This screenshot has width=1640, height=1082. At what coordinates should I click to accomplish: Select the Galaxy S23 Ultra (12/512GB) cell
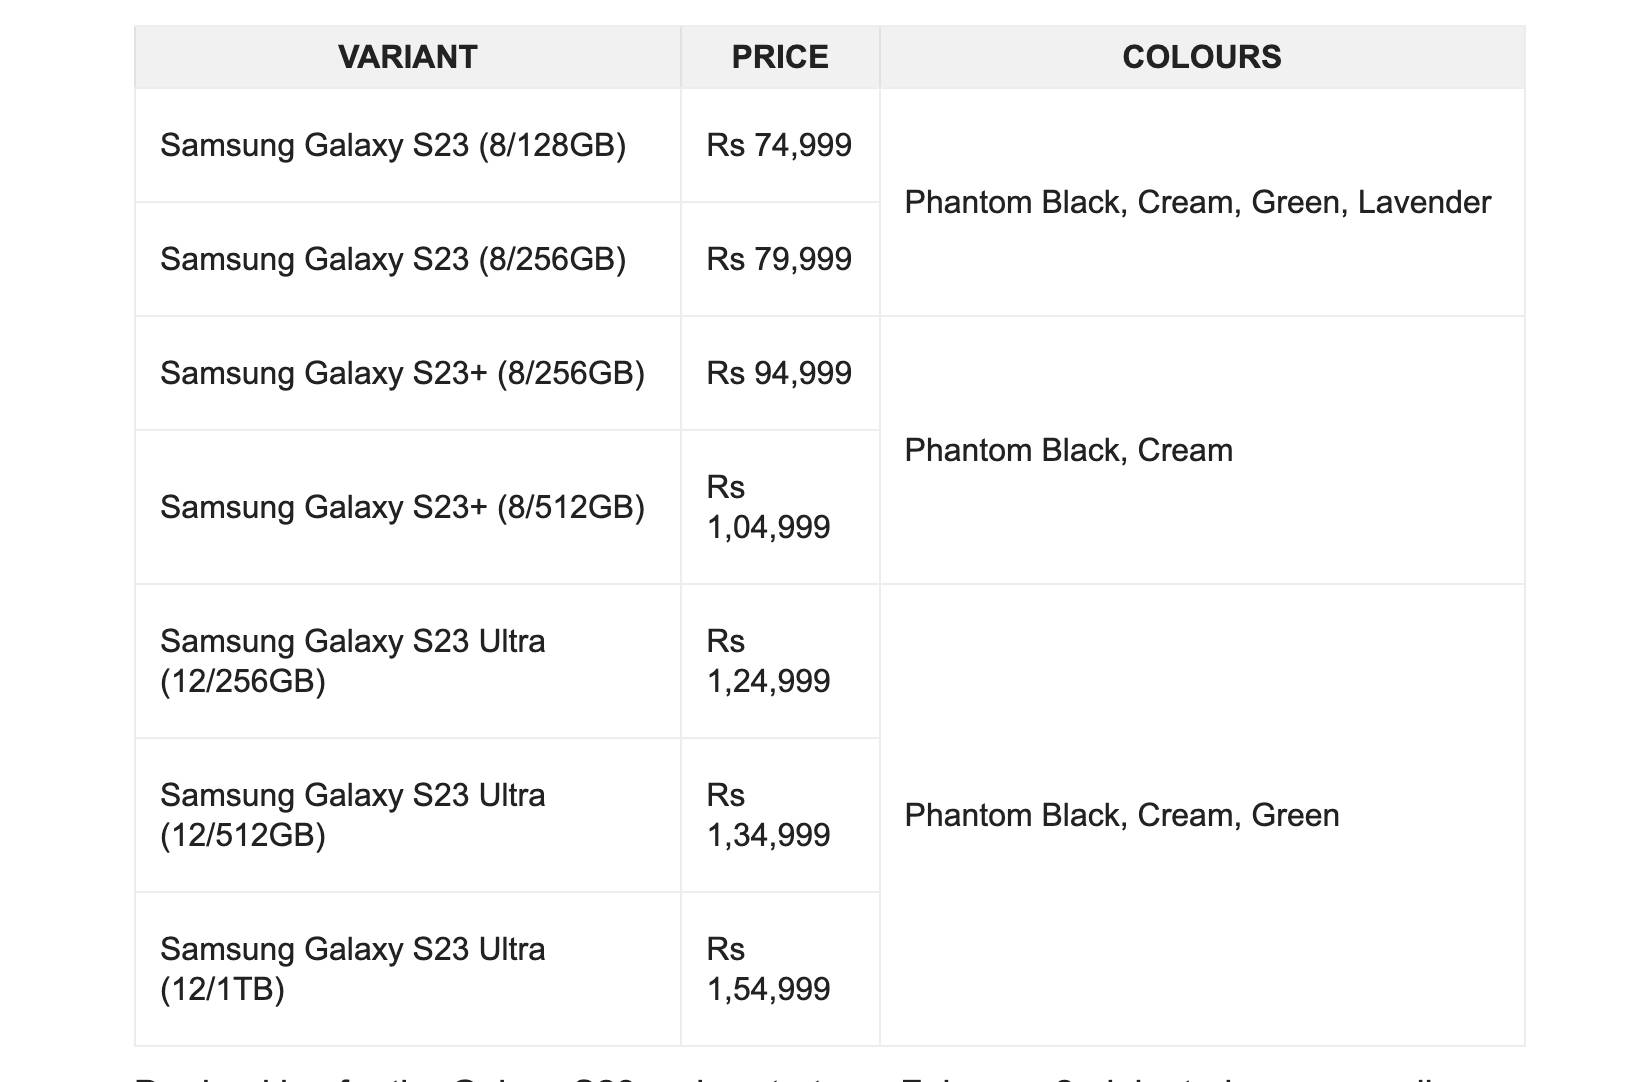(353, 815)
